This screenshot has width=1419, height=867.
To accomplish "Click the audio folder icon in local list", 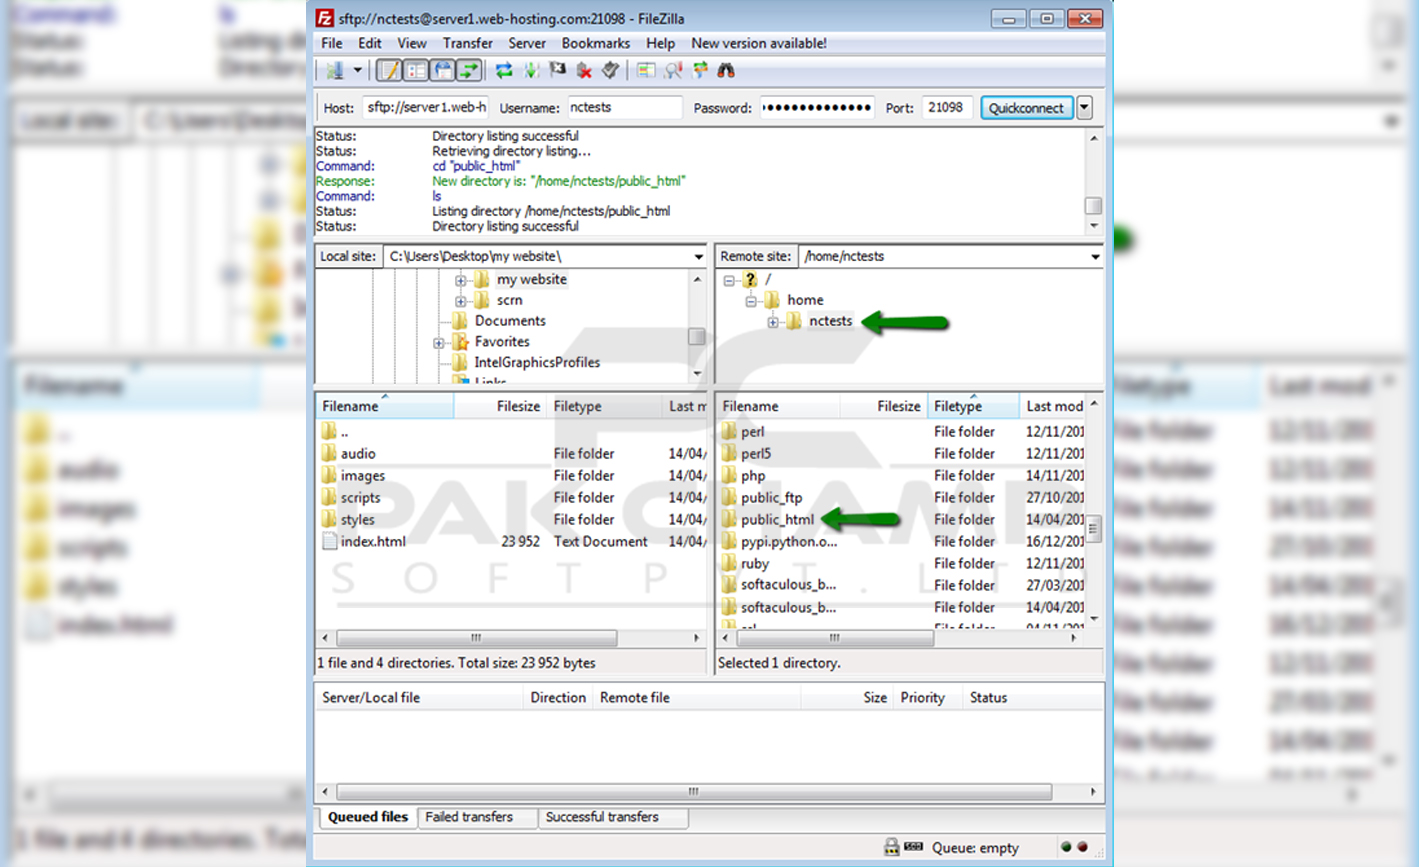I will (x=330, y=454).
